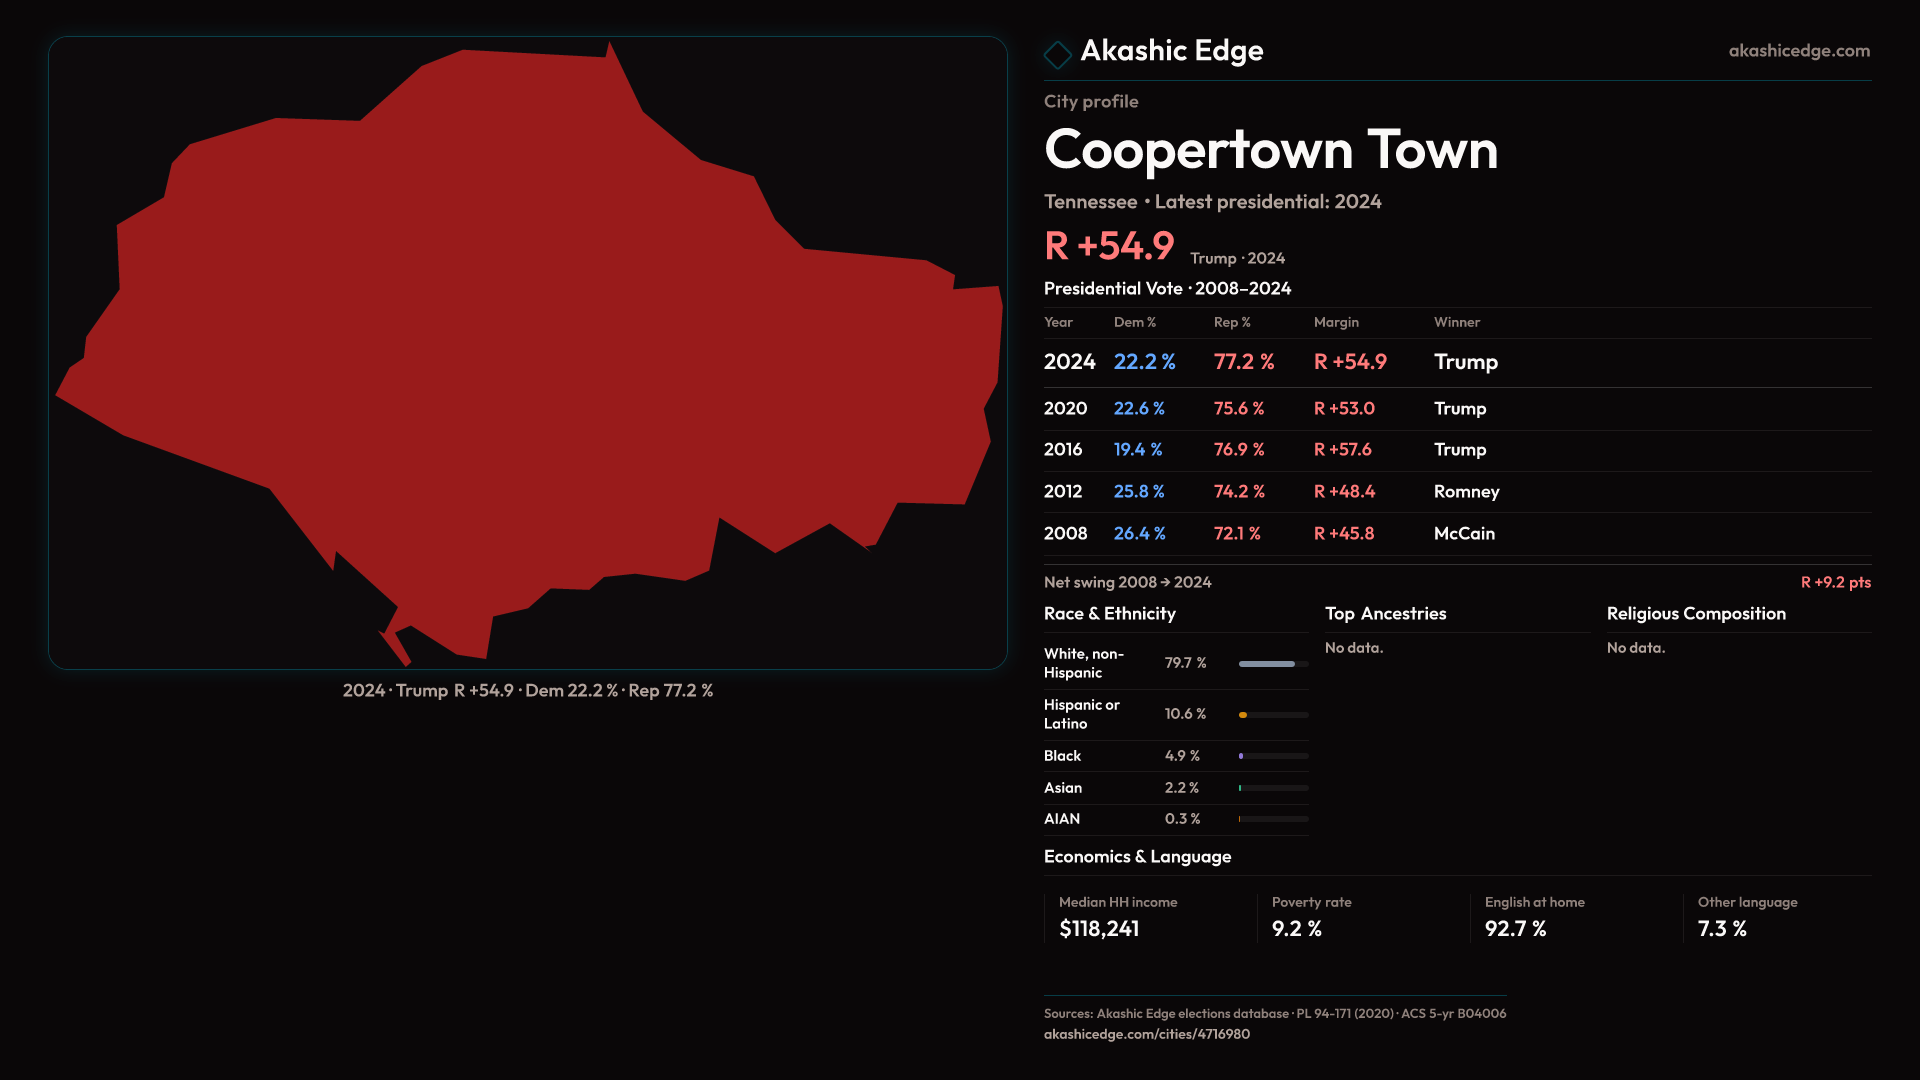This screenshot has height=1080, width=1920.
Task: Click the Margin column header
Action: pyautogui.click(x=1336, y=322)
